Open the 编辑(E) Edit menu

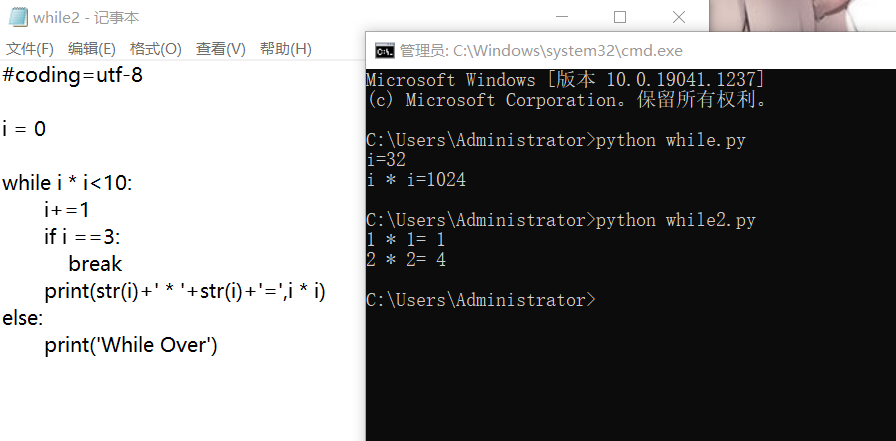[91, 49]
